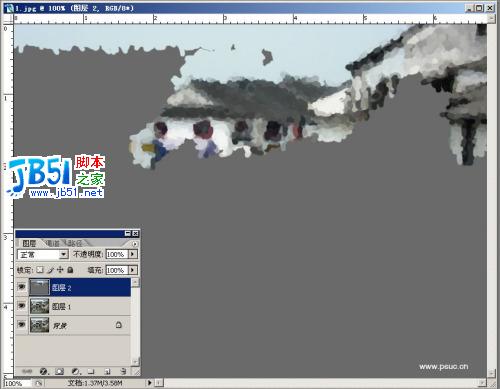
Task: Open the 填充 fill slider arrow
Action: pyautogui.click(x=133, y=270)
